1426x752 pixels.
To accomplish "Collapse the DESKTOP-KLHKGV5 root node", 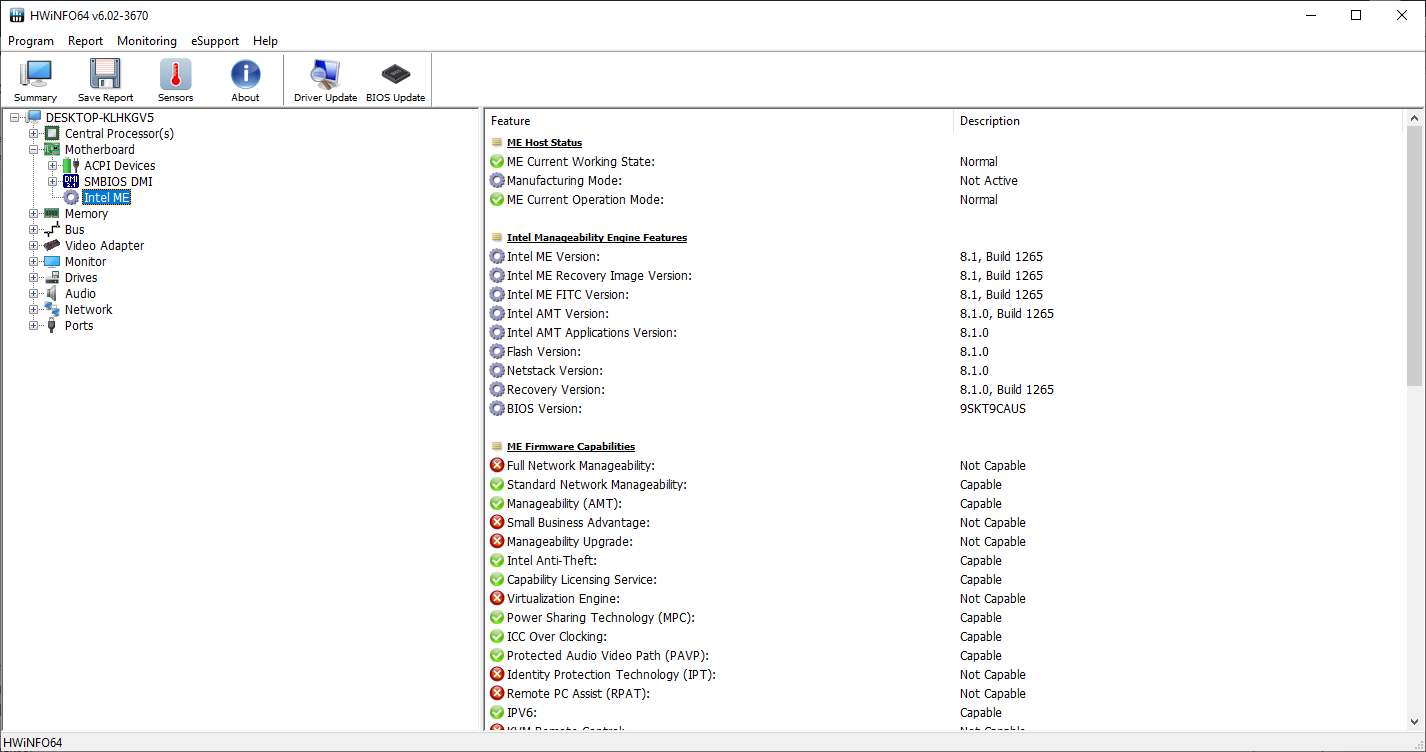I will click(14, 118).
